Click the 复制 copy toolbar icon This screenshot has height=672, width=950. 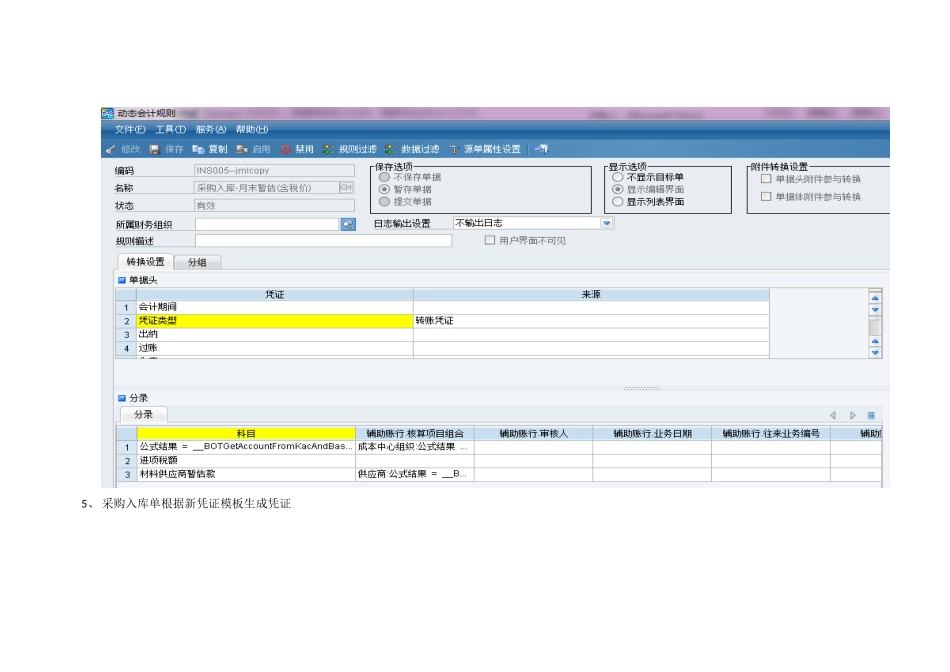coord(198,149)
